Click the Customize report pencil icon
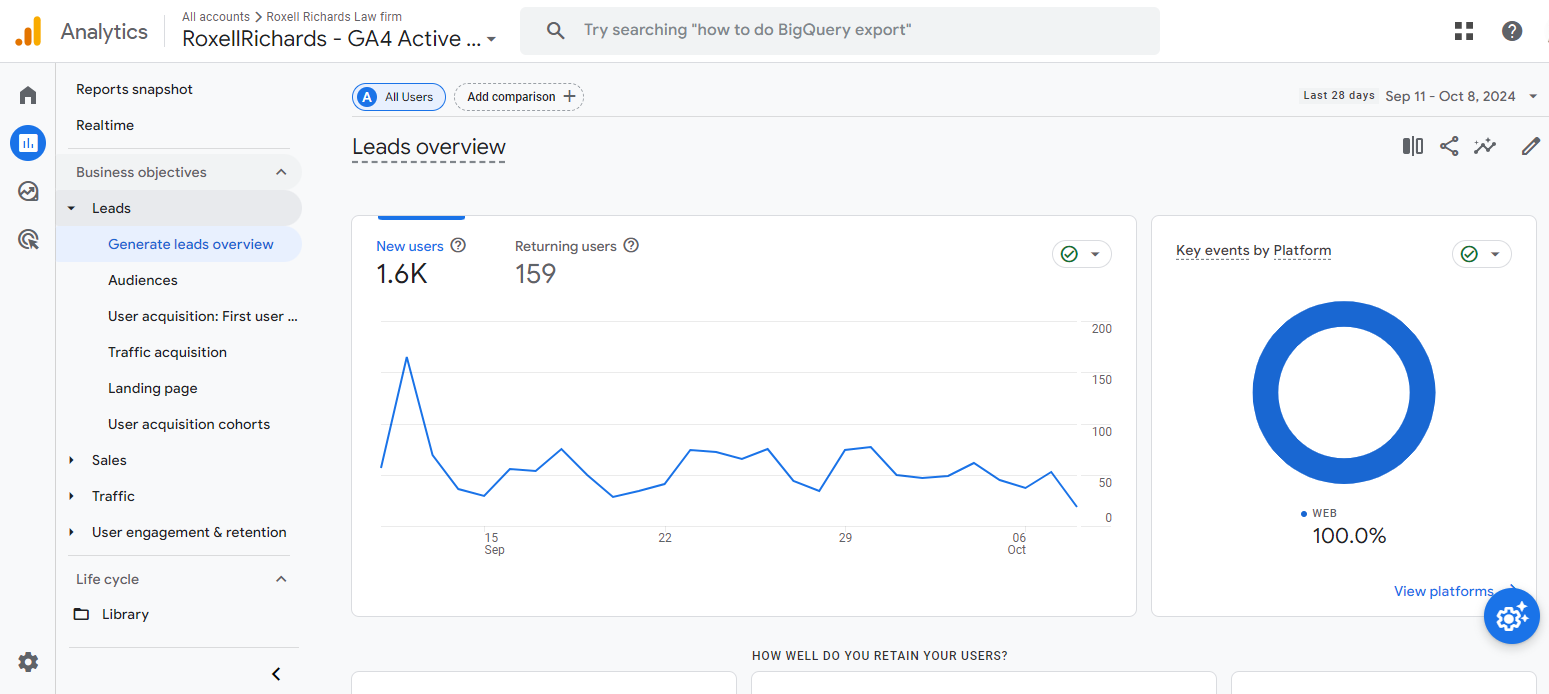The image size is (1549, 694). pyautogui.click(x=1531, y=146)
